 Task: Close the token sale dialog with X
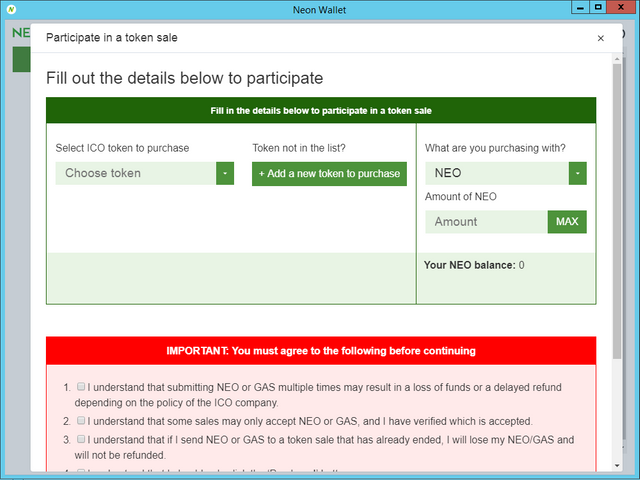(x=600, y=38)
